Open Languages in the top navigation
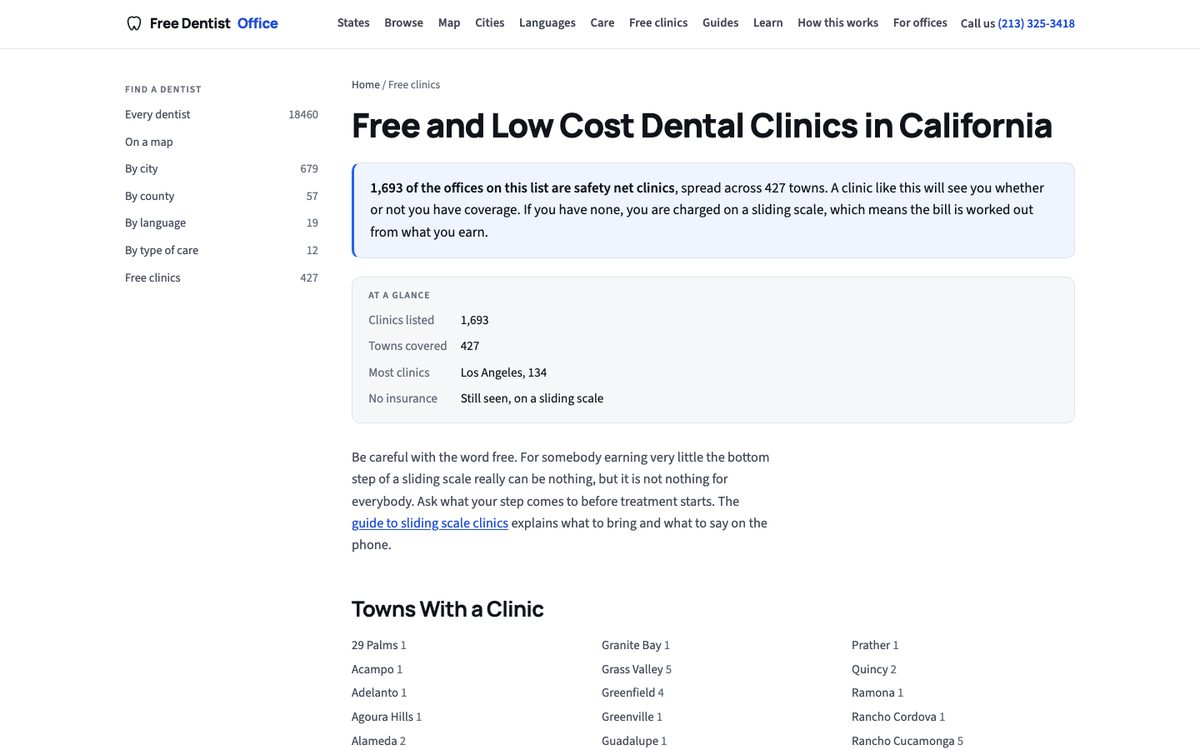The image size is (1200, 750). point(547,23)
